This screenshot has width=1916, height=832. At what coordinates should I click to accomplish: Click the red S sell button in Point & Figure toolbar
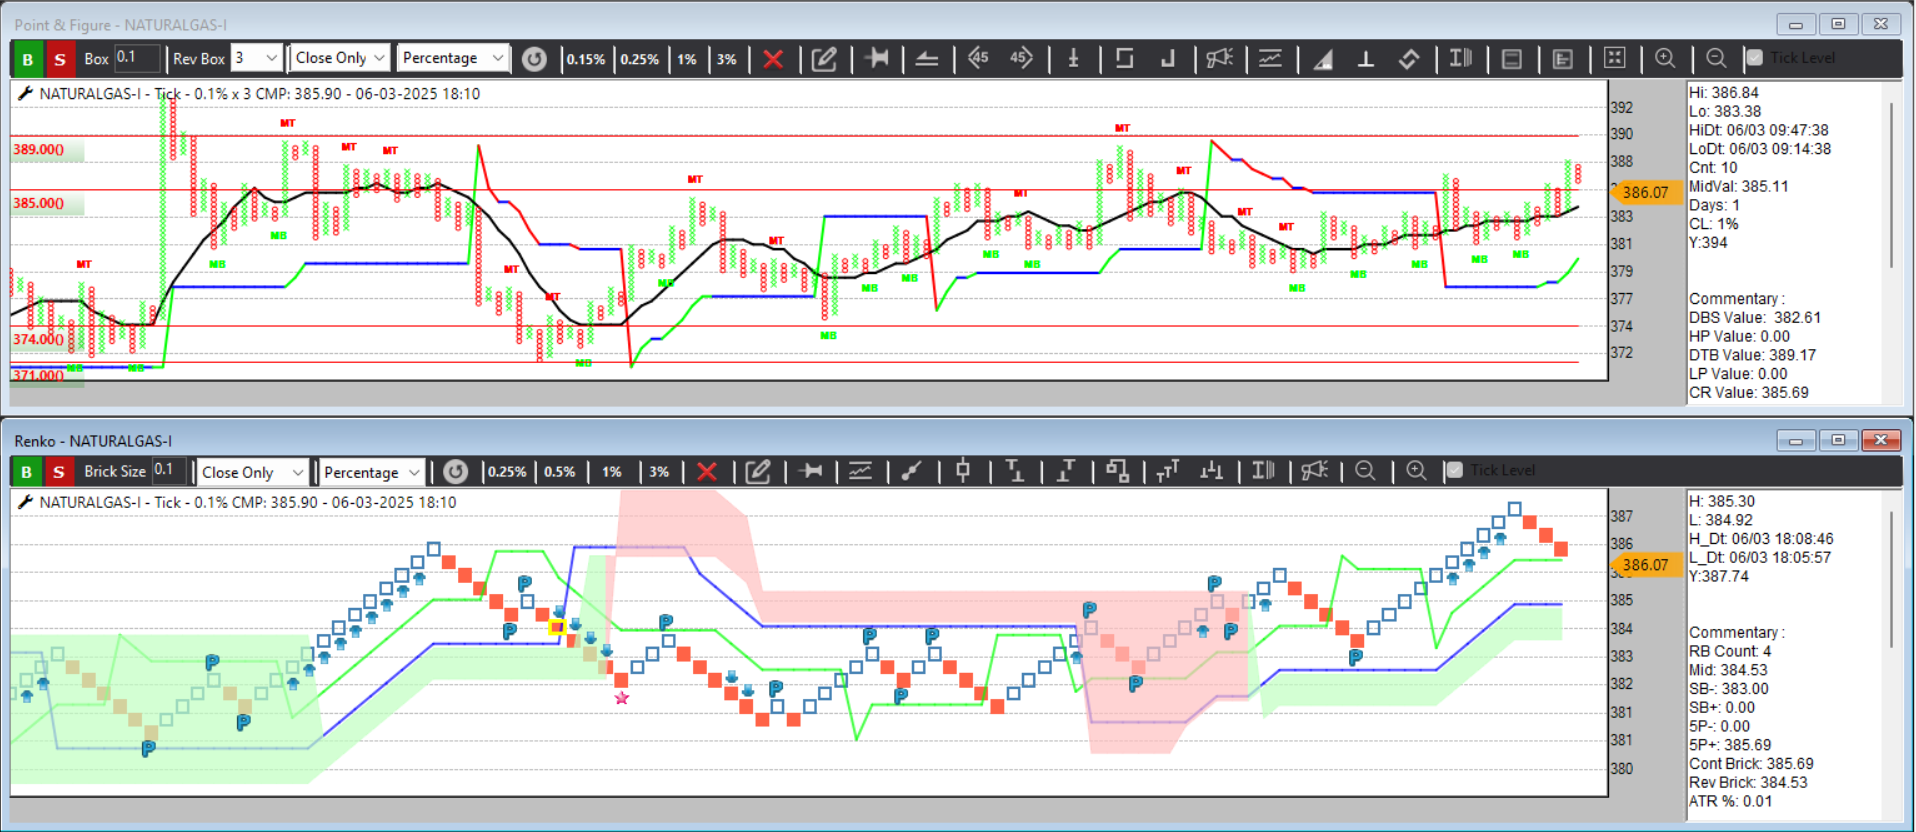click(60, 59)
